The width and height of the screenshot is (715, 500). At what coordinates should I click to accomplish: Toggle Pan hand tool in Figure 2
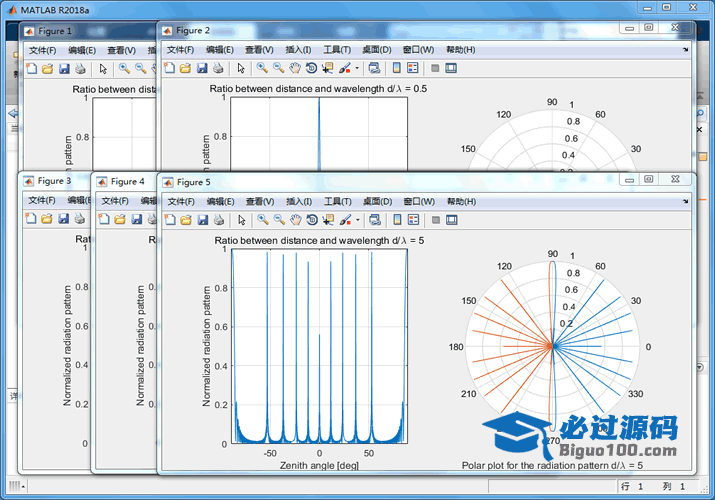pos(295,68)
